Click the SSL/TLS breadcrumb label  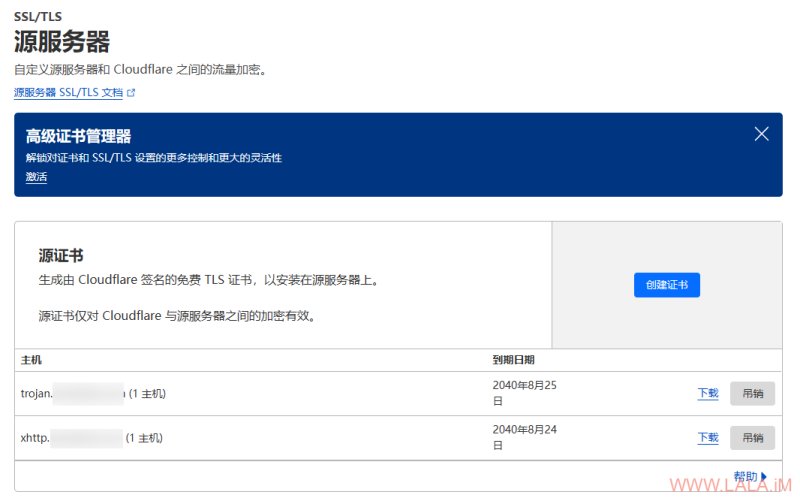(x=38, y=17)
